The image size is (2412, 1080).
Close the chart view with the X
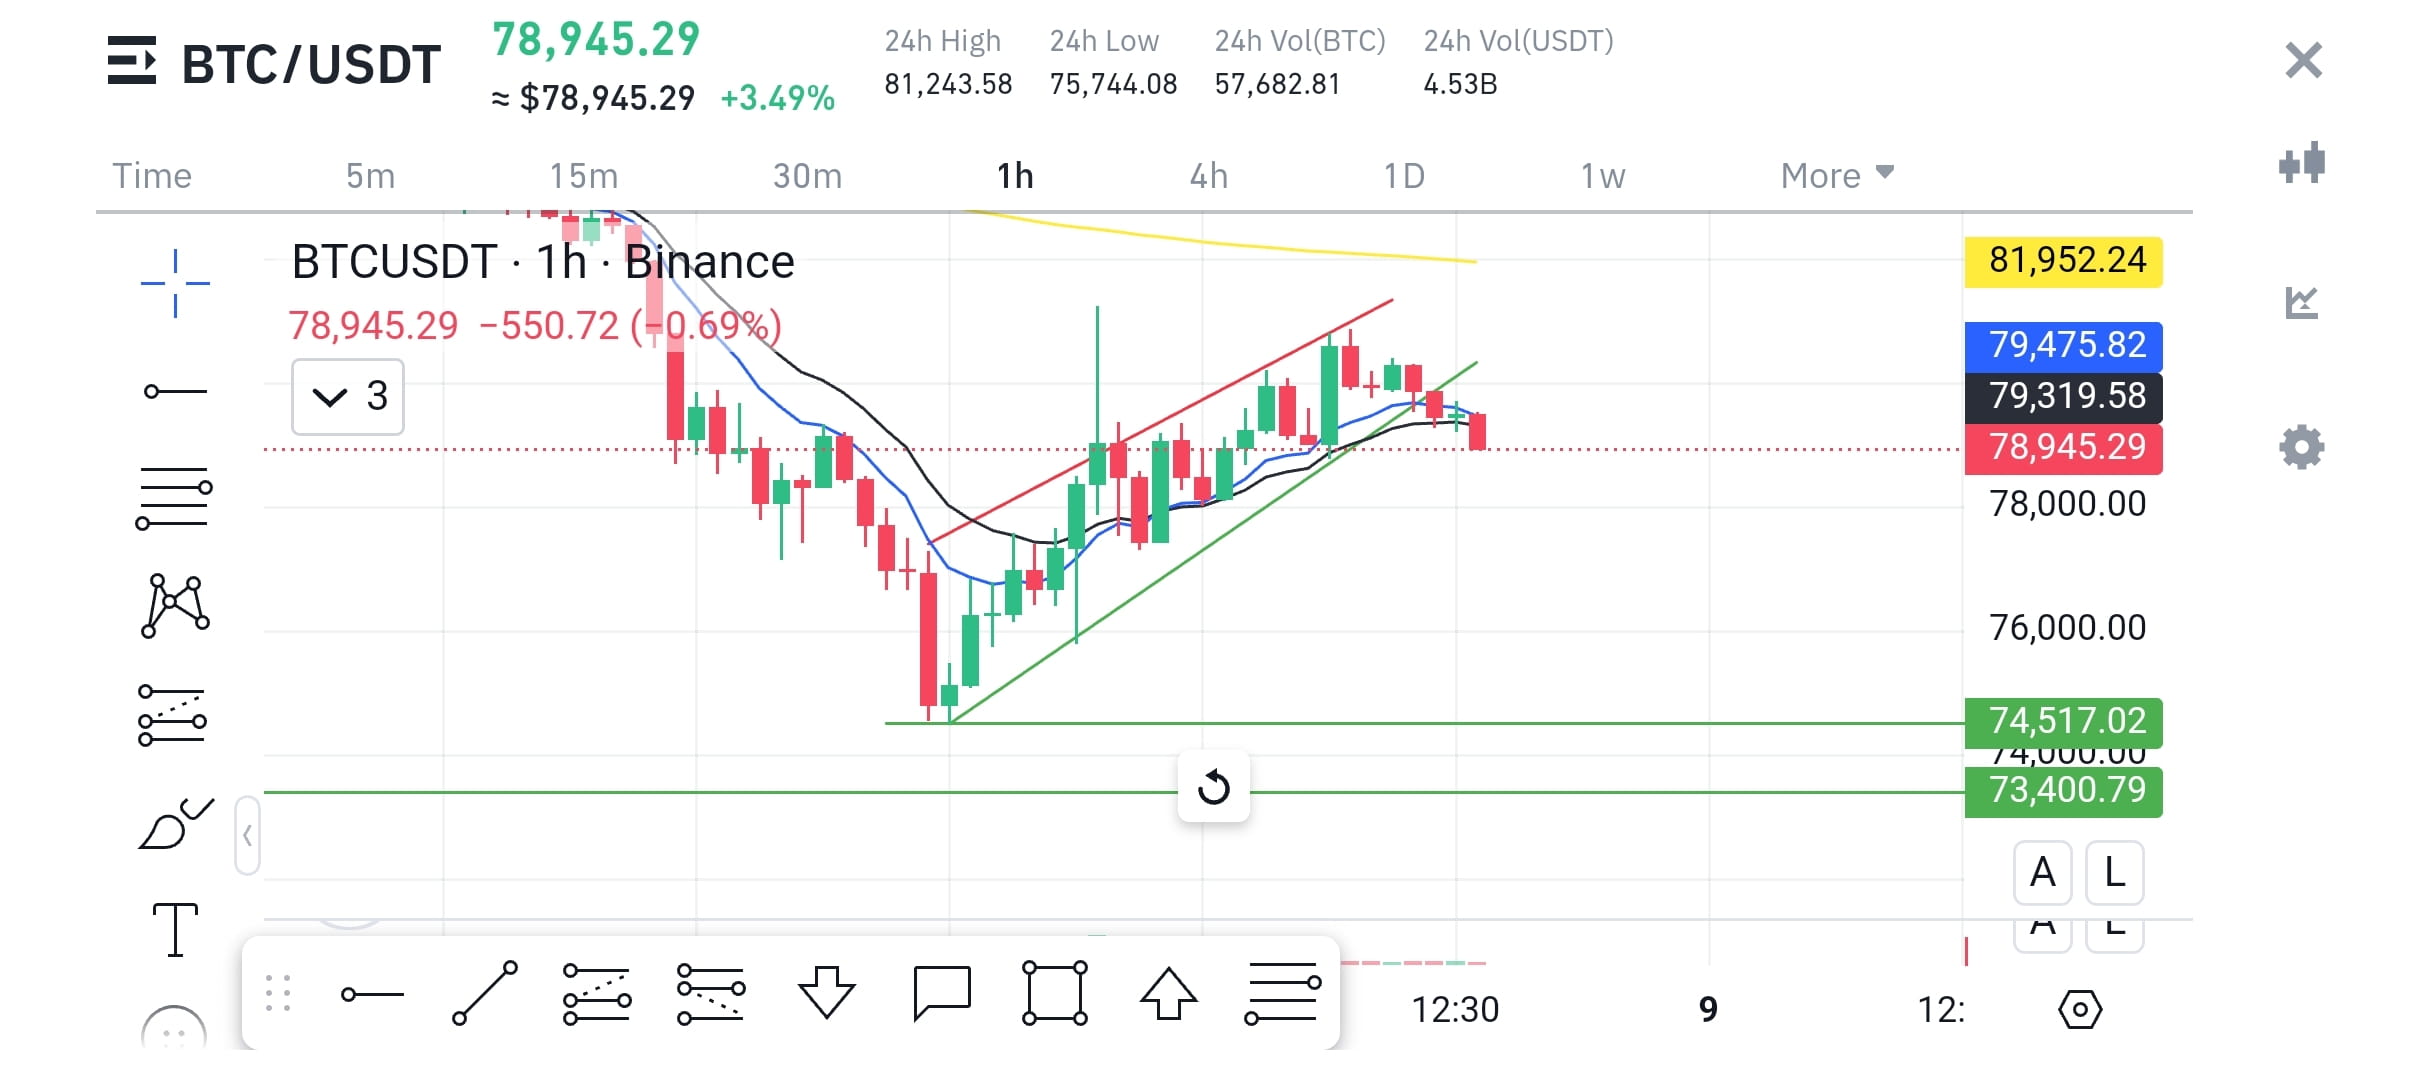(2303, 61)
